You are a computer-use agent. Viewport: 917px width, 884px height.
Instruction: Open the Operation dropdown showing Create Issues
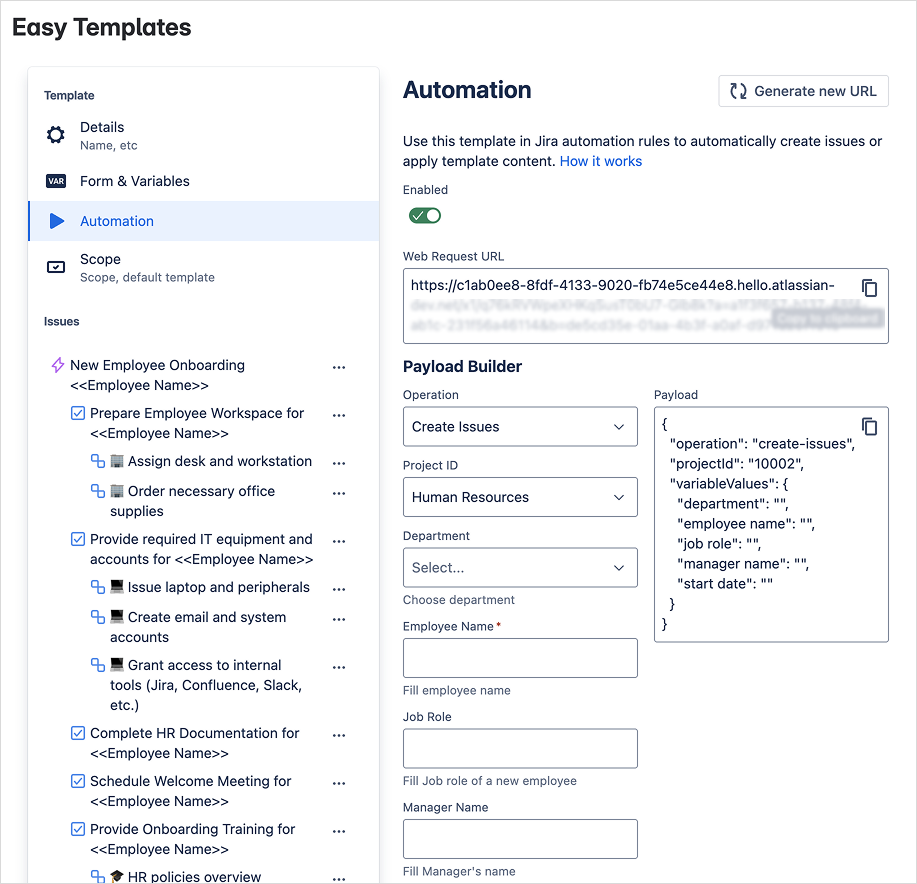519,427
